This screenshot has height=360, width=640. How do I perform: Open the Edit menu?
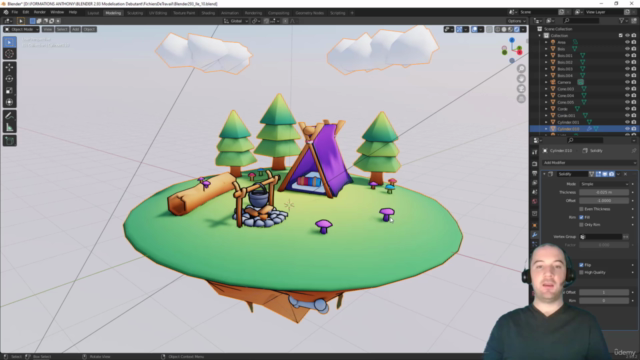(x=26, y=12)
